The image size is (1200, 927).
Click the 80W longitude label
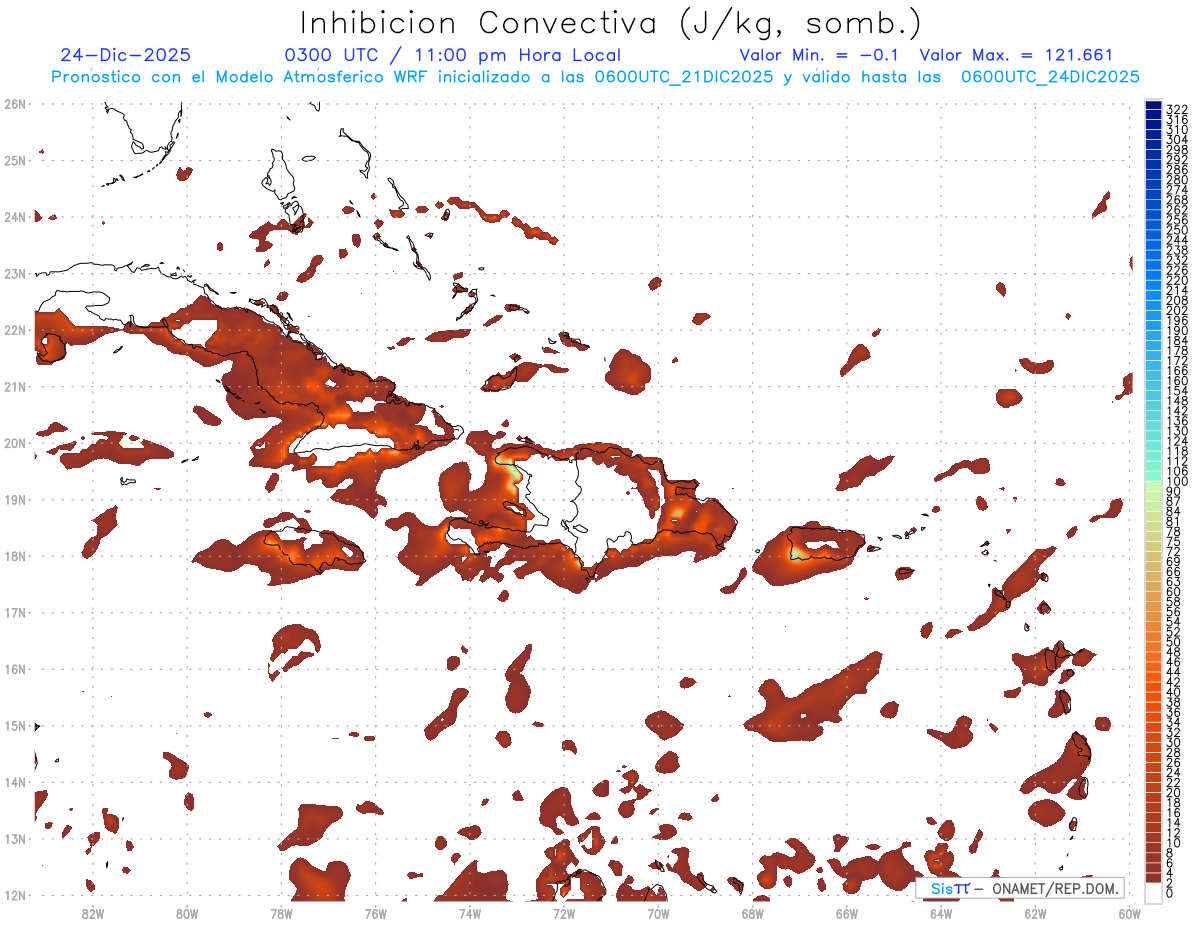pos(186,912)
